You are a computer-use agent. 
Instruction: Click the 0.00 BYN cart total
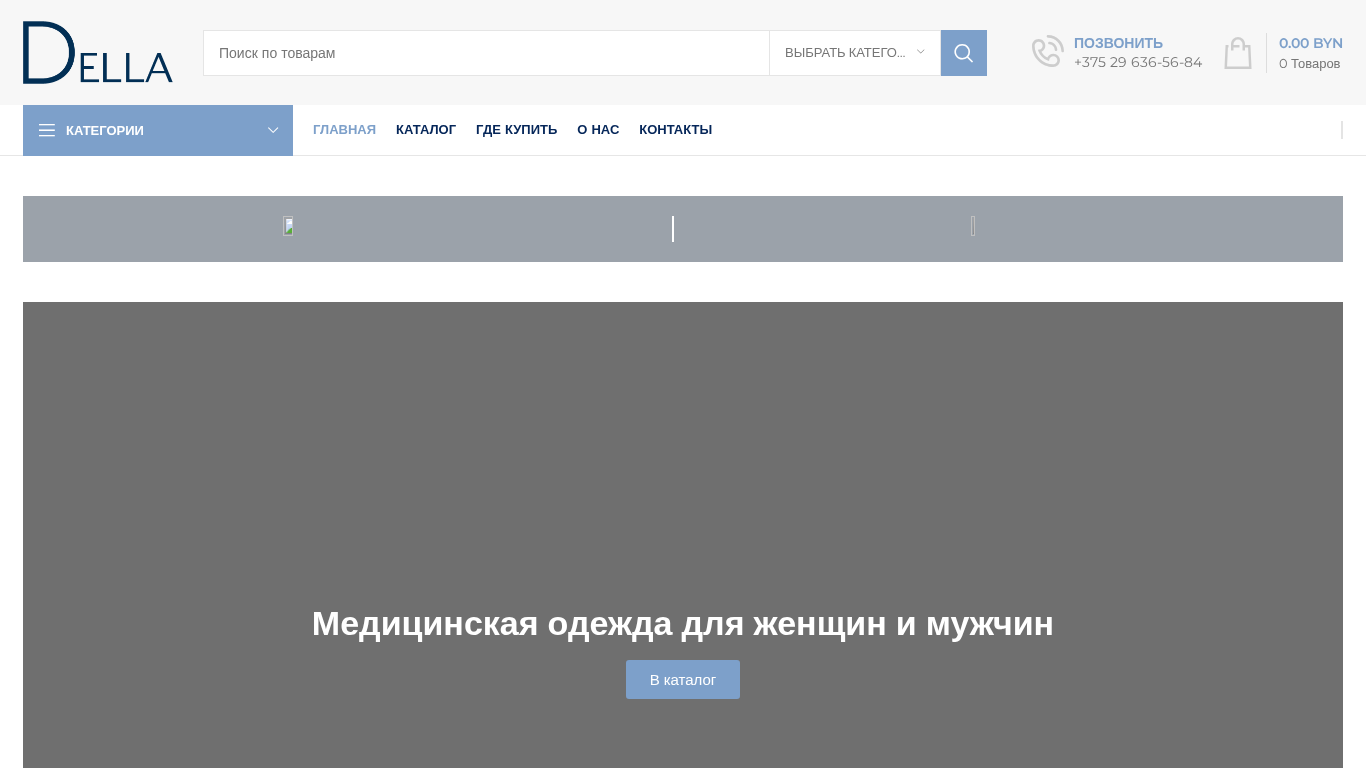1310,43
